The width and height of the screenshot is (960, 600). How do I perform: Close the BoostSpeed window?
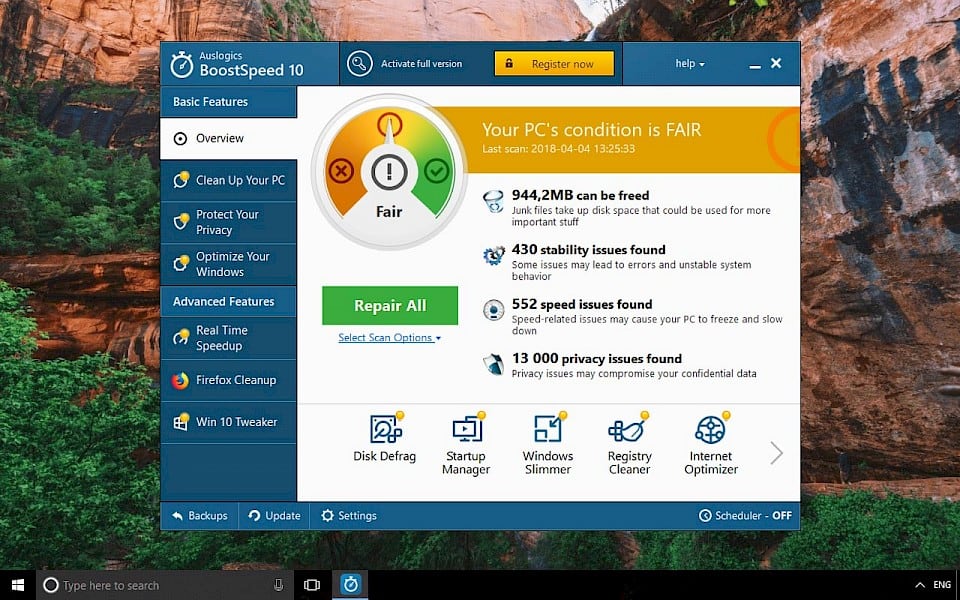coord(776,63)
